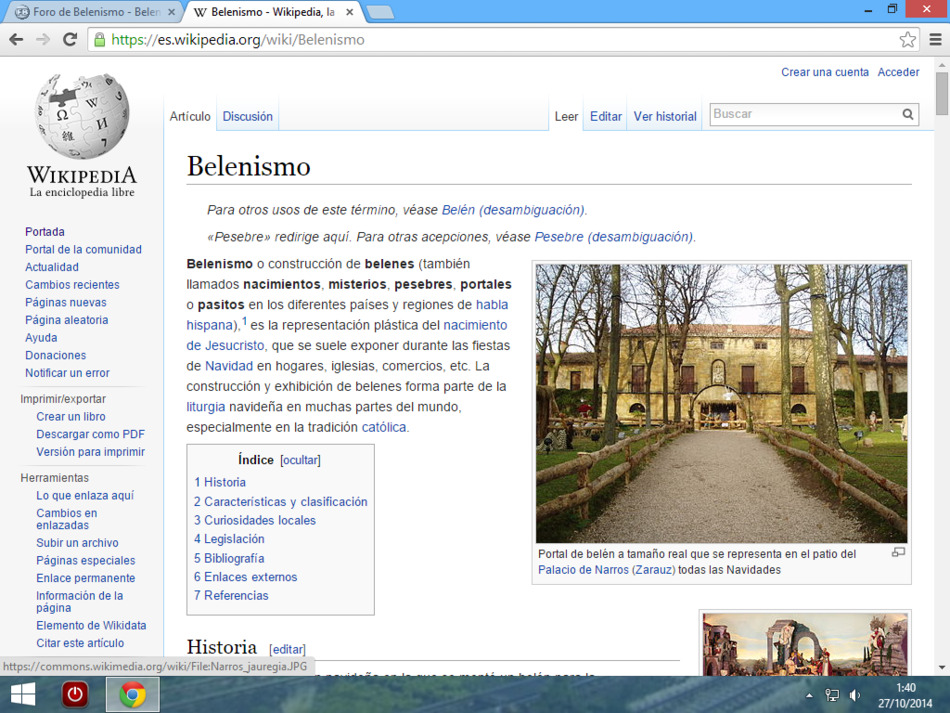Click the católica link
The image size is (950, 713).
384,427
